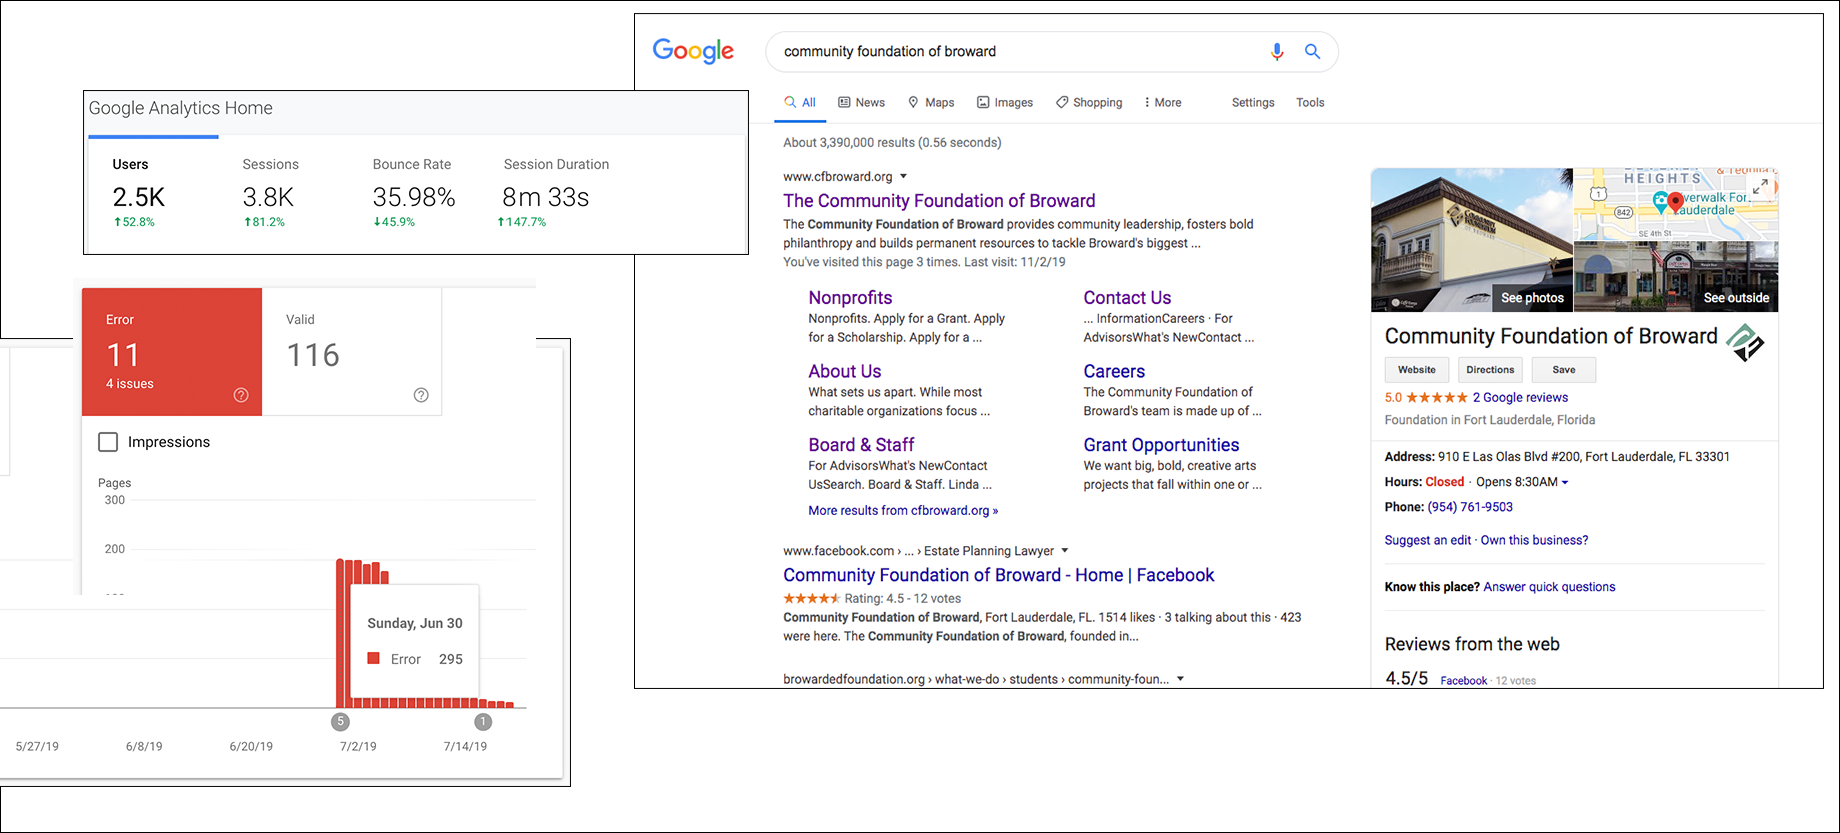Switch to the News search tab
Image resolution: width=1840 pixels, height=833 pixels.
pyautogui.click(x=861, y=103)
